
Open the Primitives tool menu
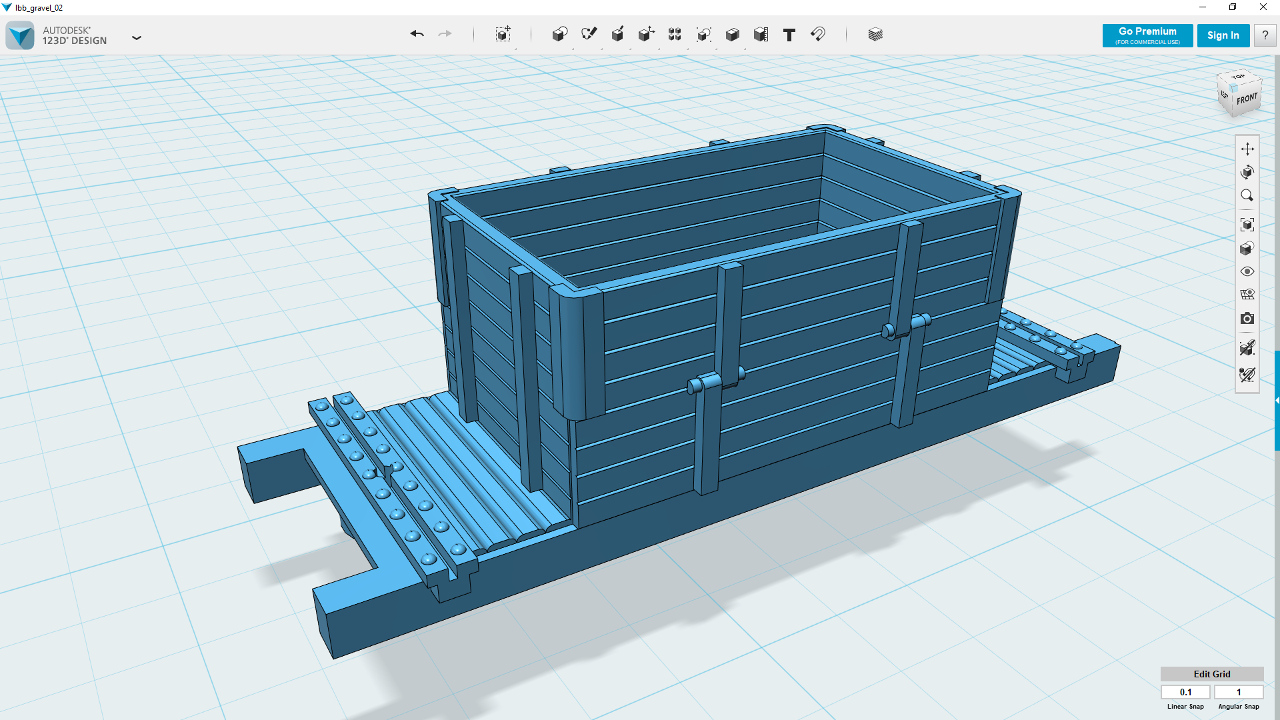coord(560,34)
